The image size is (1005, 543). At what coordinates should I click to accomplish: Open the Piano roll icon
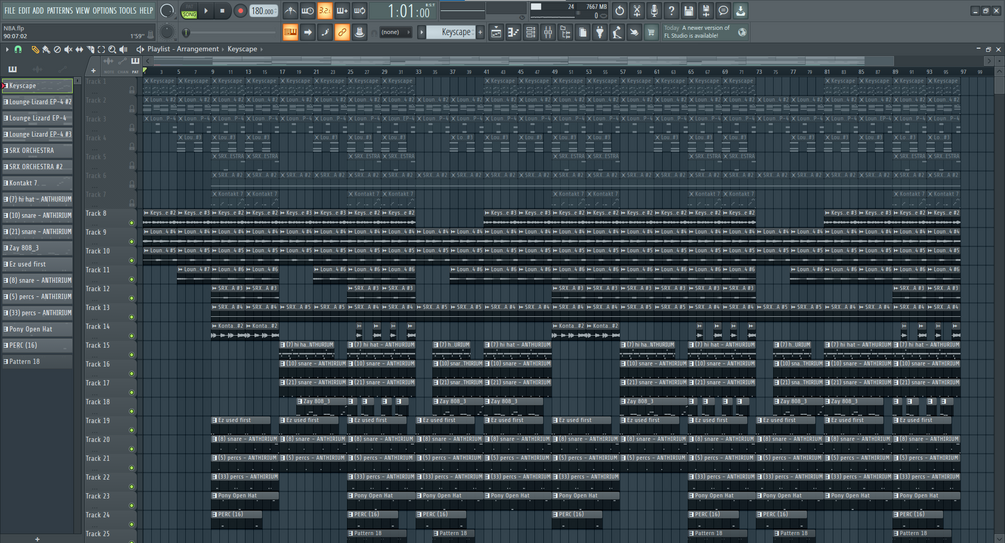(x=513, y=32)
